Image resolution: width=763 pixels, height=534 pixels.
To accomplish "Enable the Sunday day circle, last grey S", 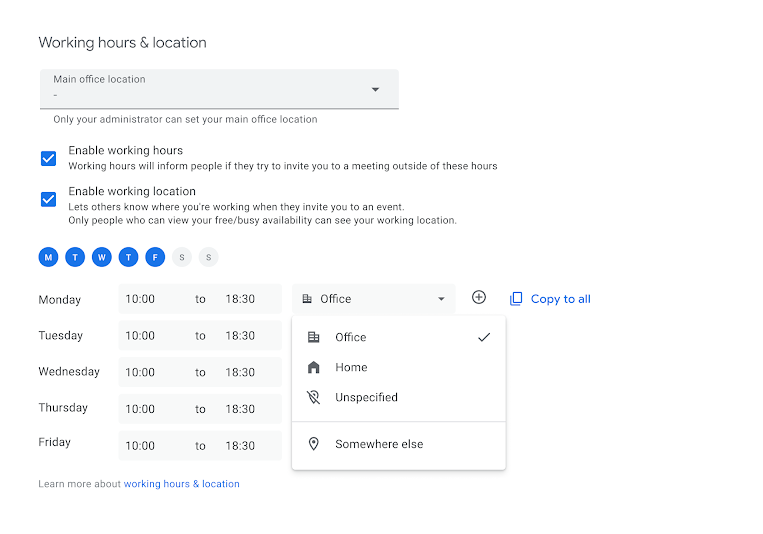I will (x=209, y=257).
